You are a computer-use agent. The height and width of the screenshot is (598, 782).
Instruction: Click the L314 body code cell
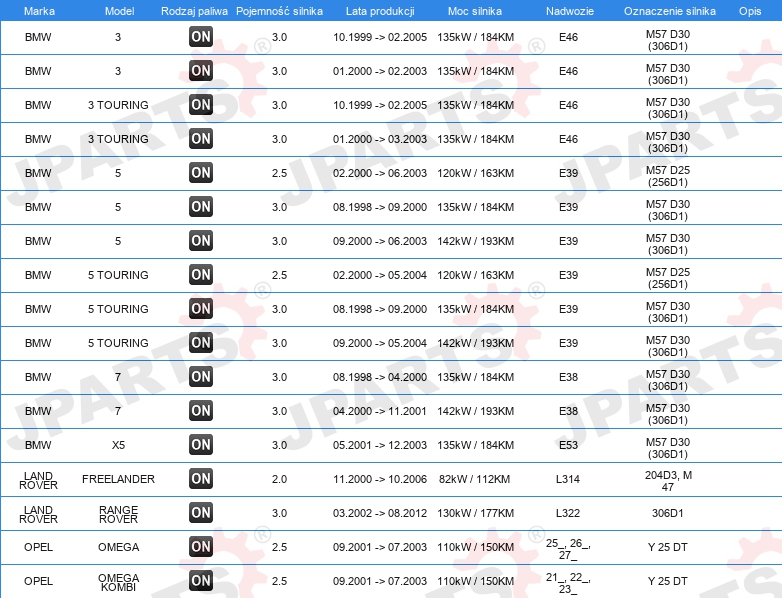(568, 479)
